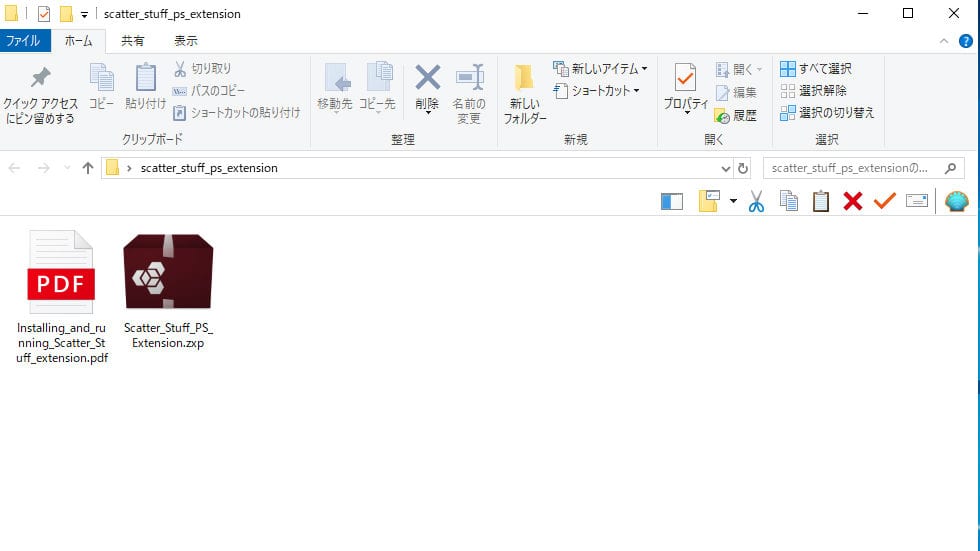Click Paste shortcut (ショートカットの貼り付け)
This screenshot has height=551, width=980.
pyautogui.click(x=237, y=112)
